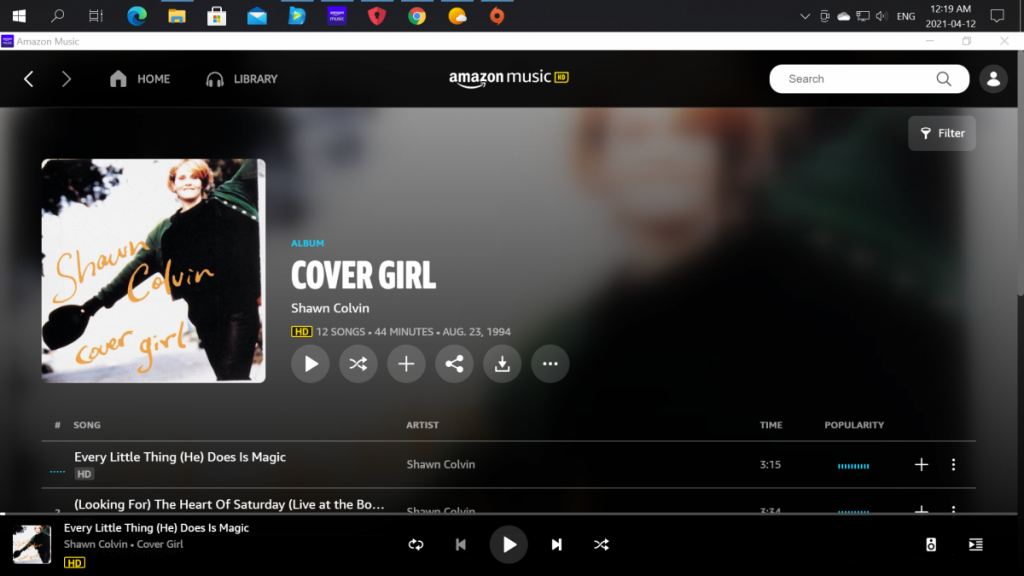Open the volume control in system tray
The width and height of the screenshot is (1024, 576).
[x=882, y=16]
